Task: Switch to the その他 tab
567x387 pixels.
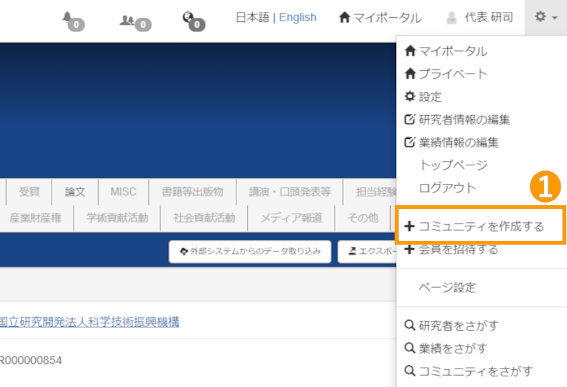Action: pos(363,218)
